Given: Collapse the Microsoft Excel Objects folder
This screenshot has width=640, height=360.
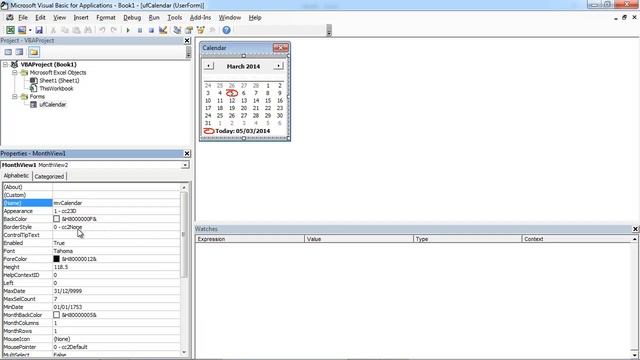Looking at the screenshot, I should point(15,73).
